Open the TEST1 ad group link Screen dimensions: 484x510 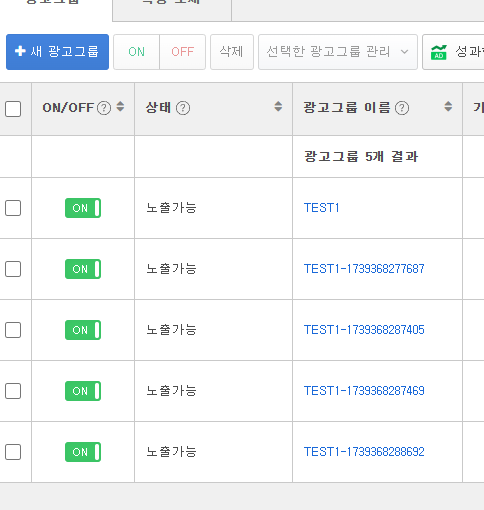[x=322, y=208]
